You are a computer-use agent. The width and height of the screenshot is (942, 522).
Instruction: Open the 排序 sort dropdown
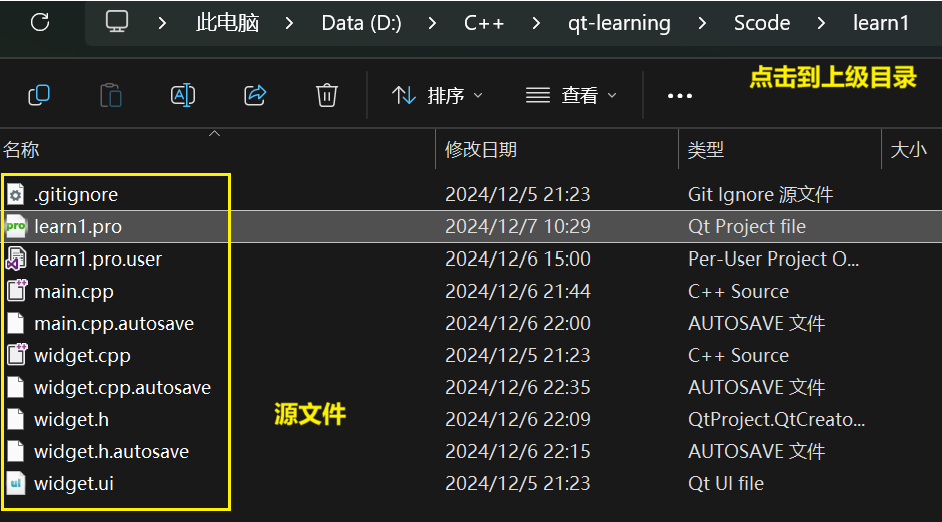click(437, 95)
